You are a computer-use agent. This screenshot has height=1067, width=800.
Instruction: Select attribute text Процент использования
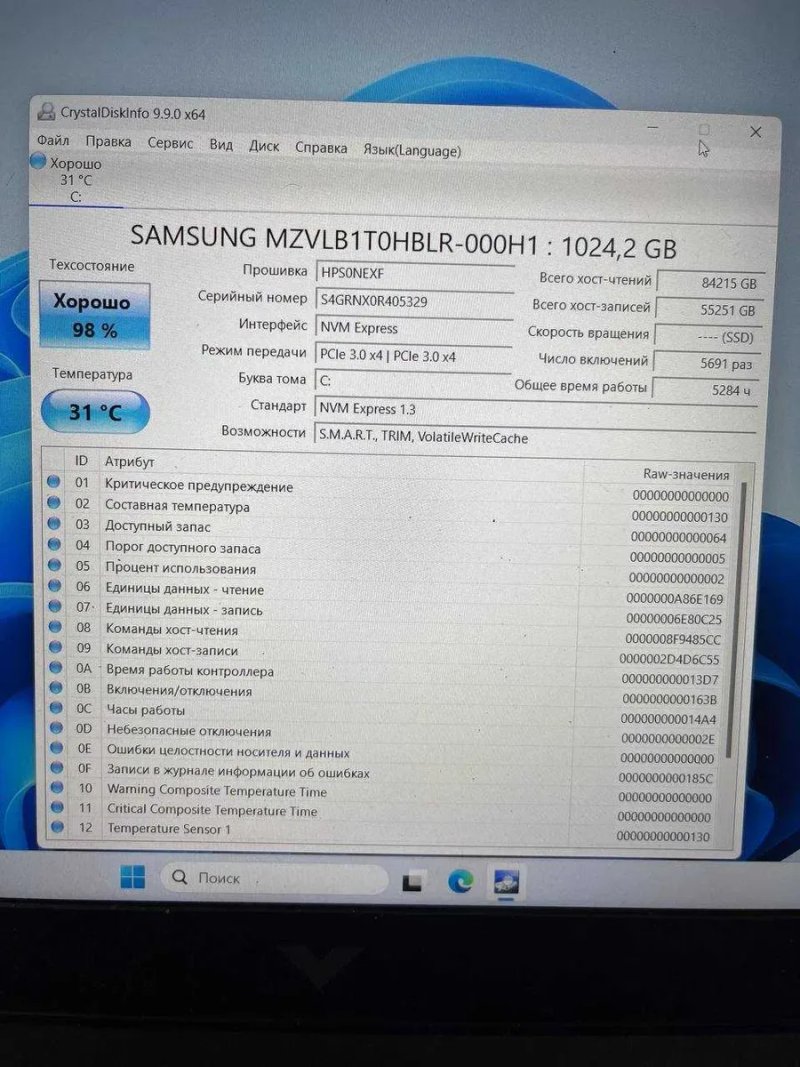[180, 568]
